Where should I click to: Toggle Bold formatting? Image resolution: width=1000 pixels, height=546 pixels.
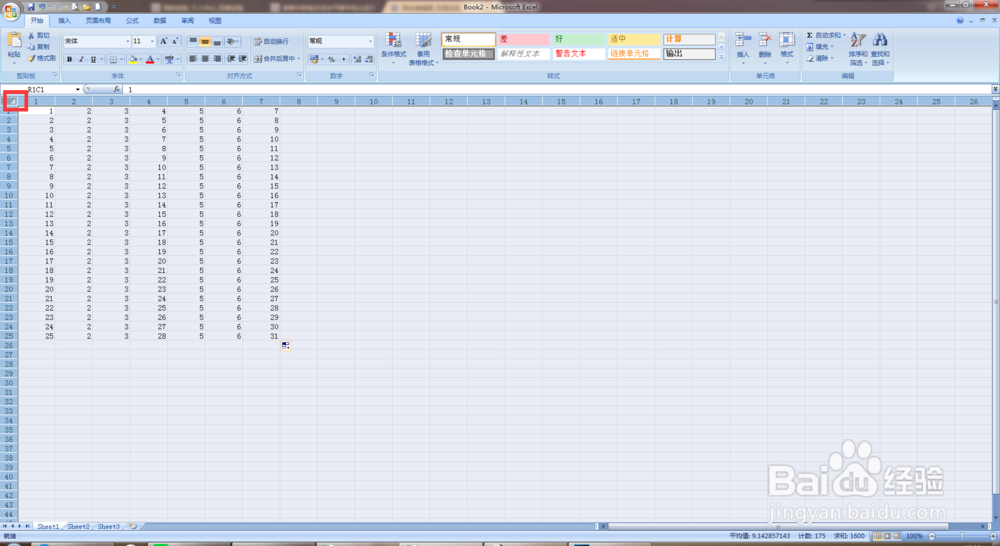[70, 59]
